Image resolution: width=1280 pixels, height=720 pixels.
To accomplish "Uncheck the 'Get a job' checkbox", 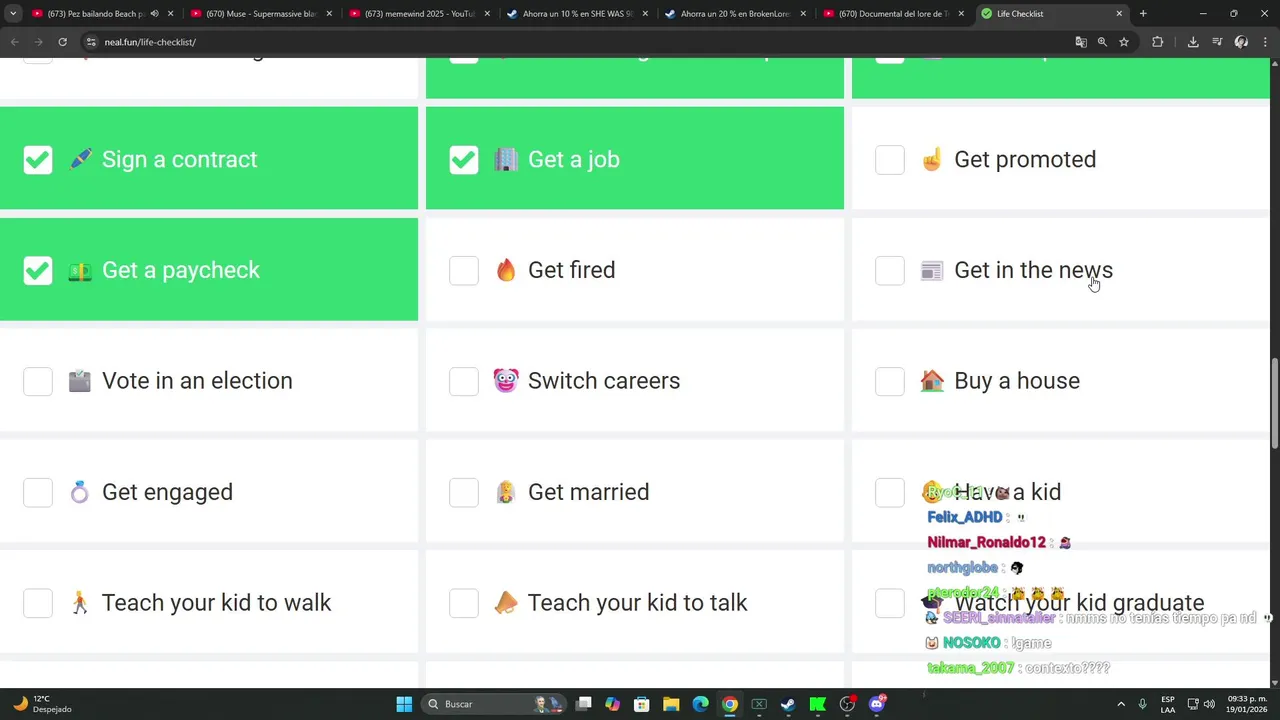I will pos(464,160).
